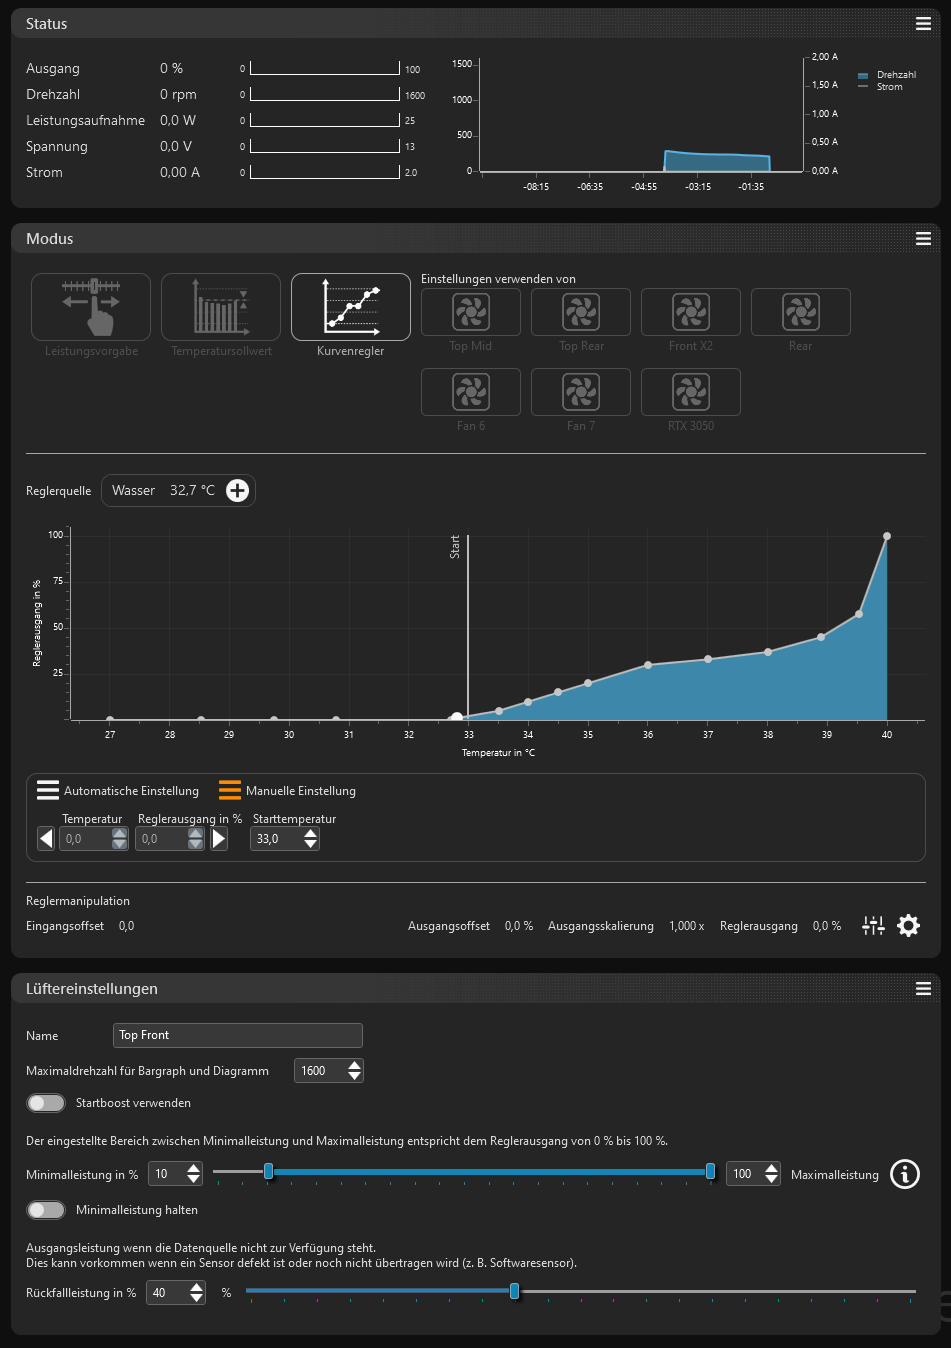Choose the Temperatursollwert mode icon
Screen dimensions: 951x1348
[x=221, y=307]
